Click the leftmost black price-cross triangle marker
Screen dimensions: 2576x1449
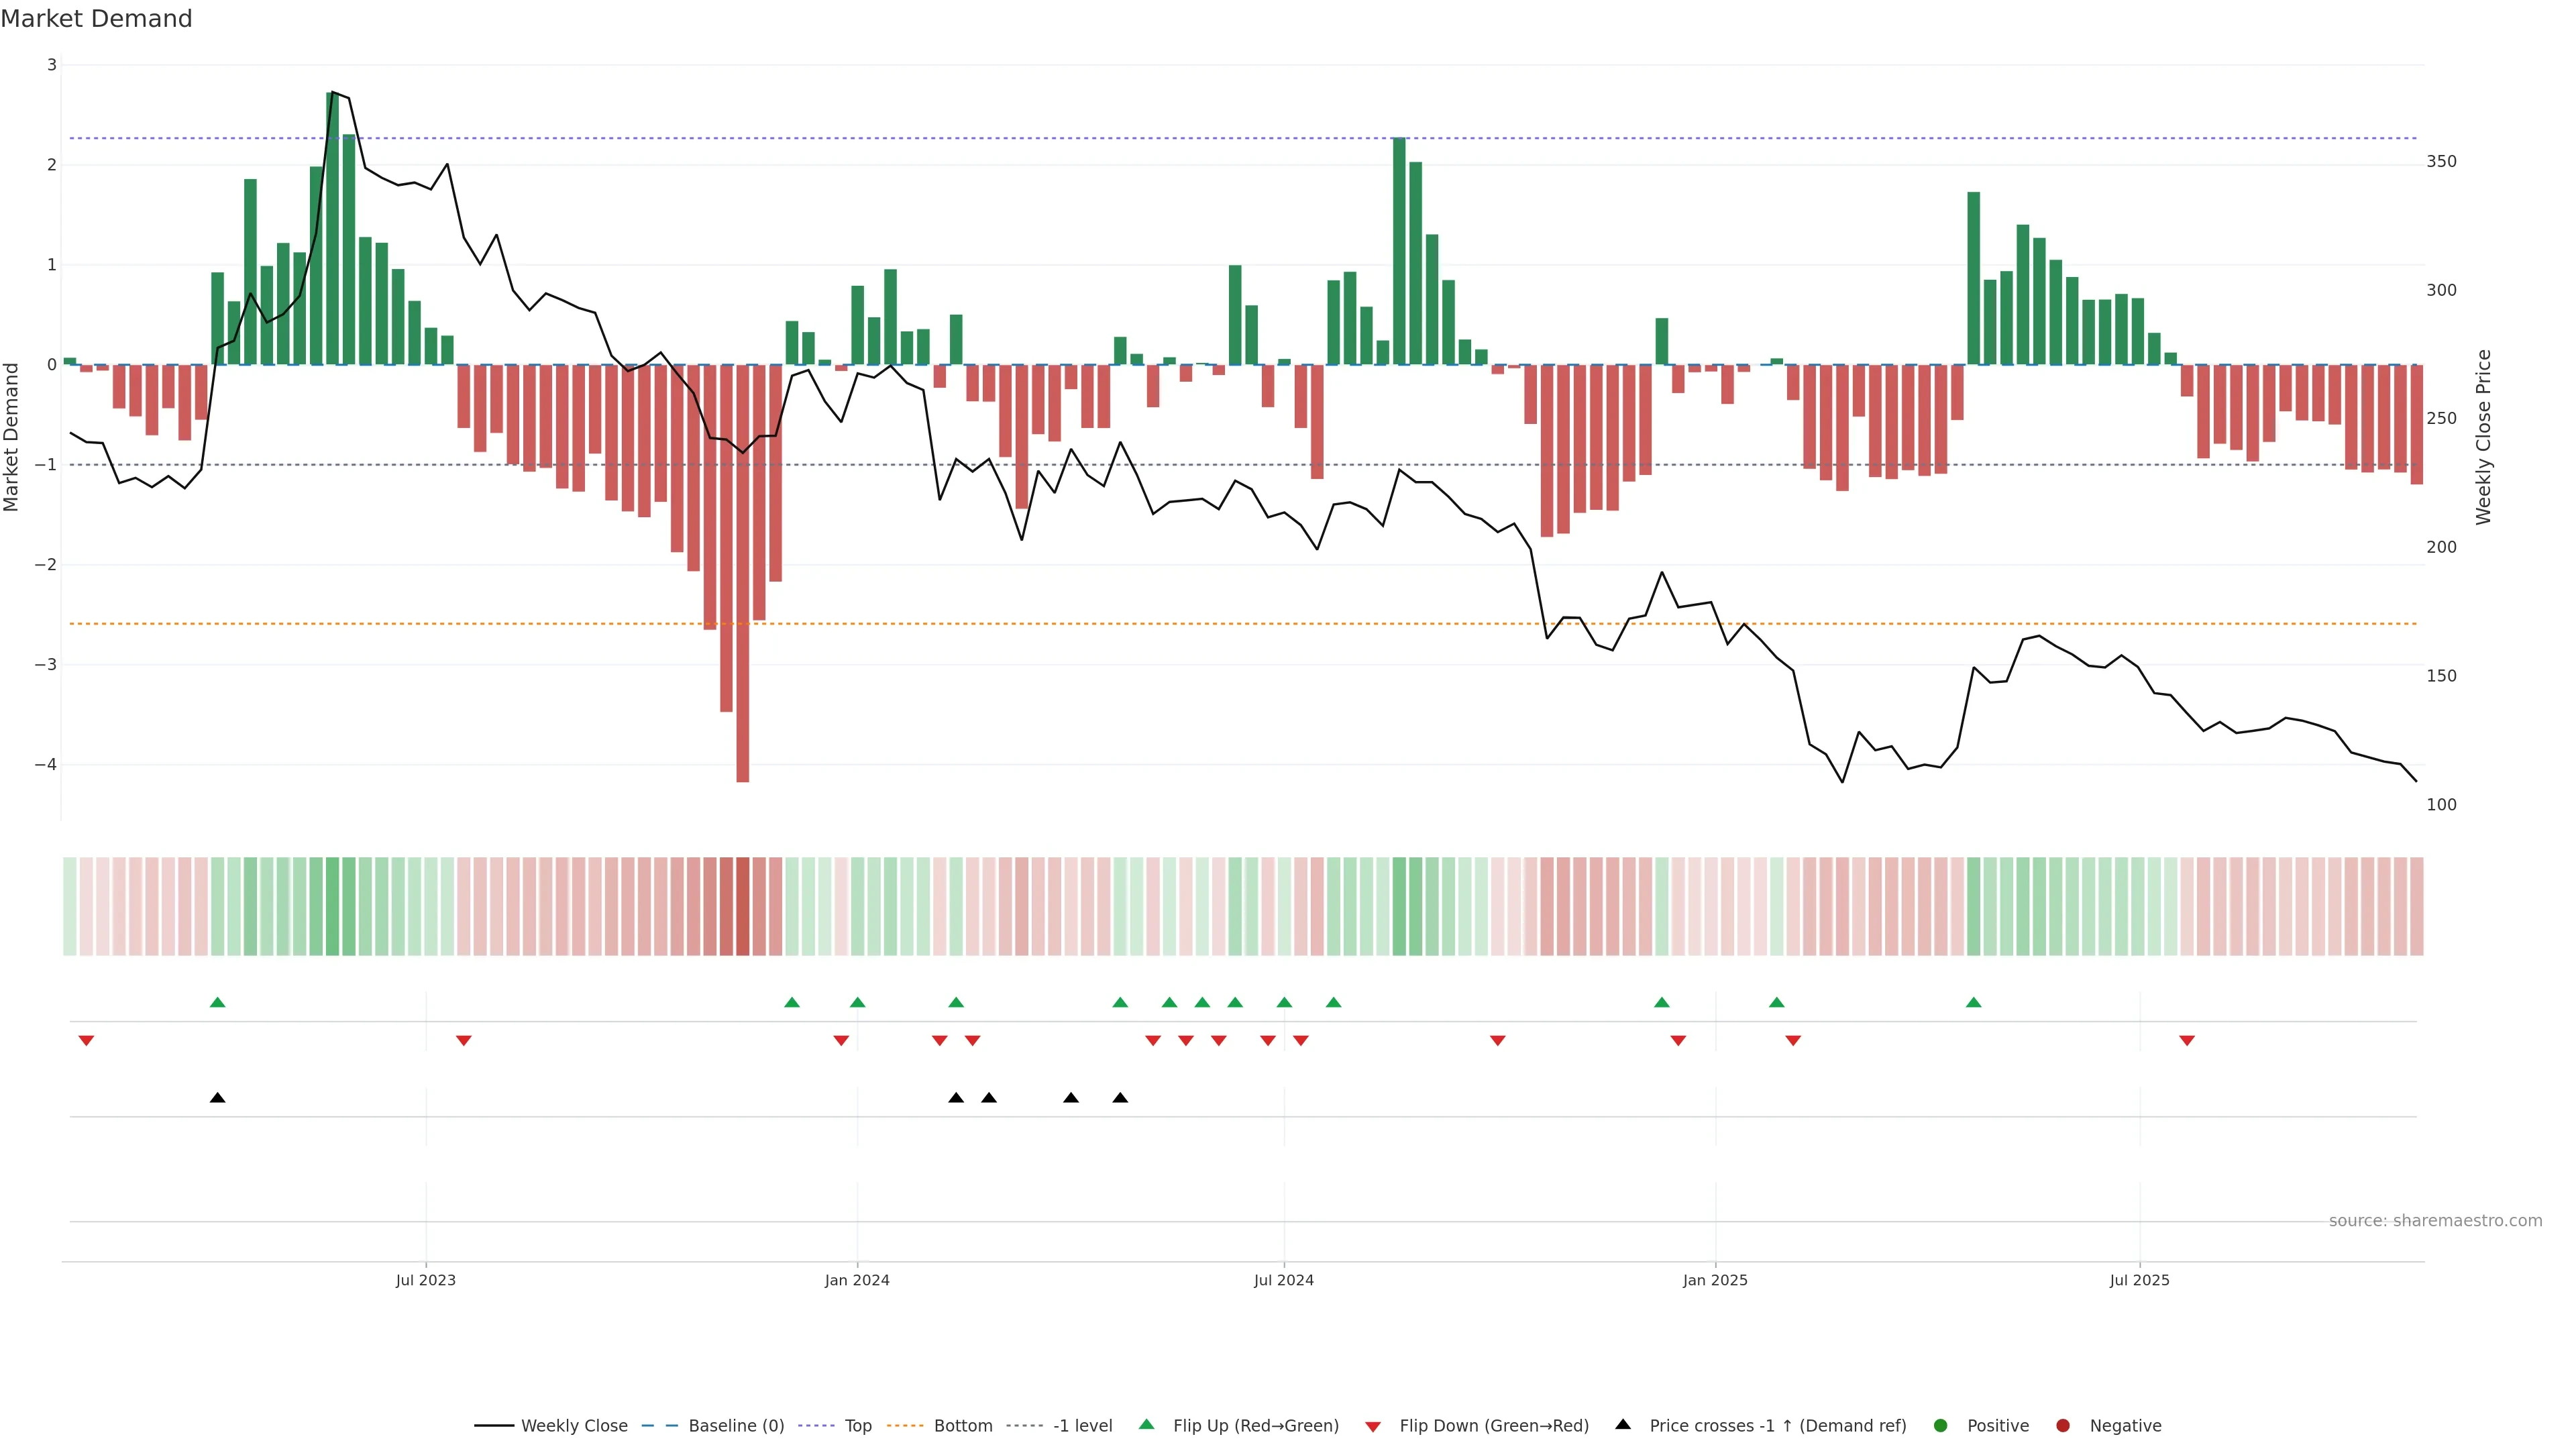click(218, 1098)
